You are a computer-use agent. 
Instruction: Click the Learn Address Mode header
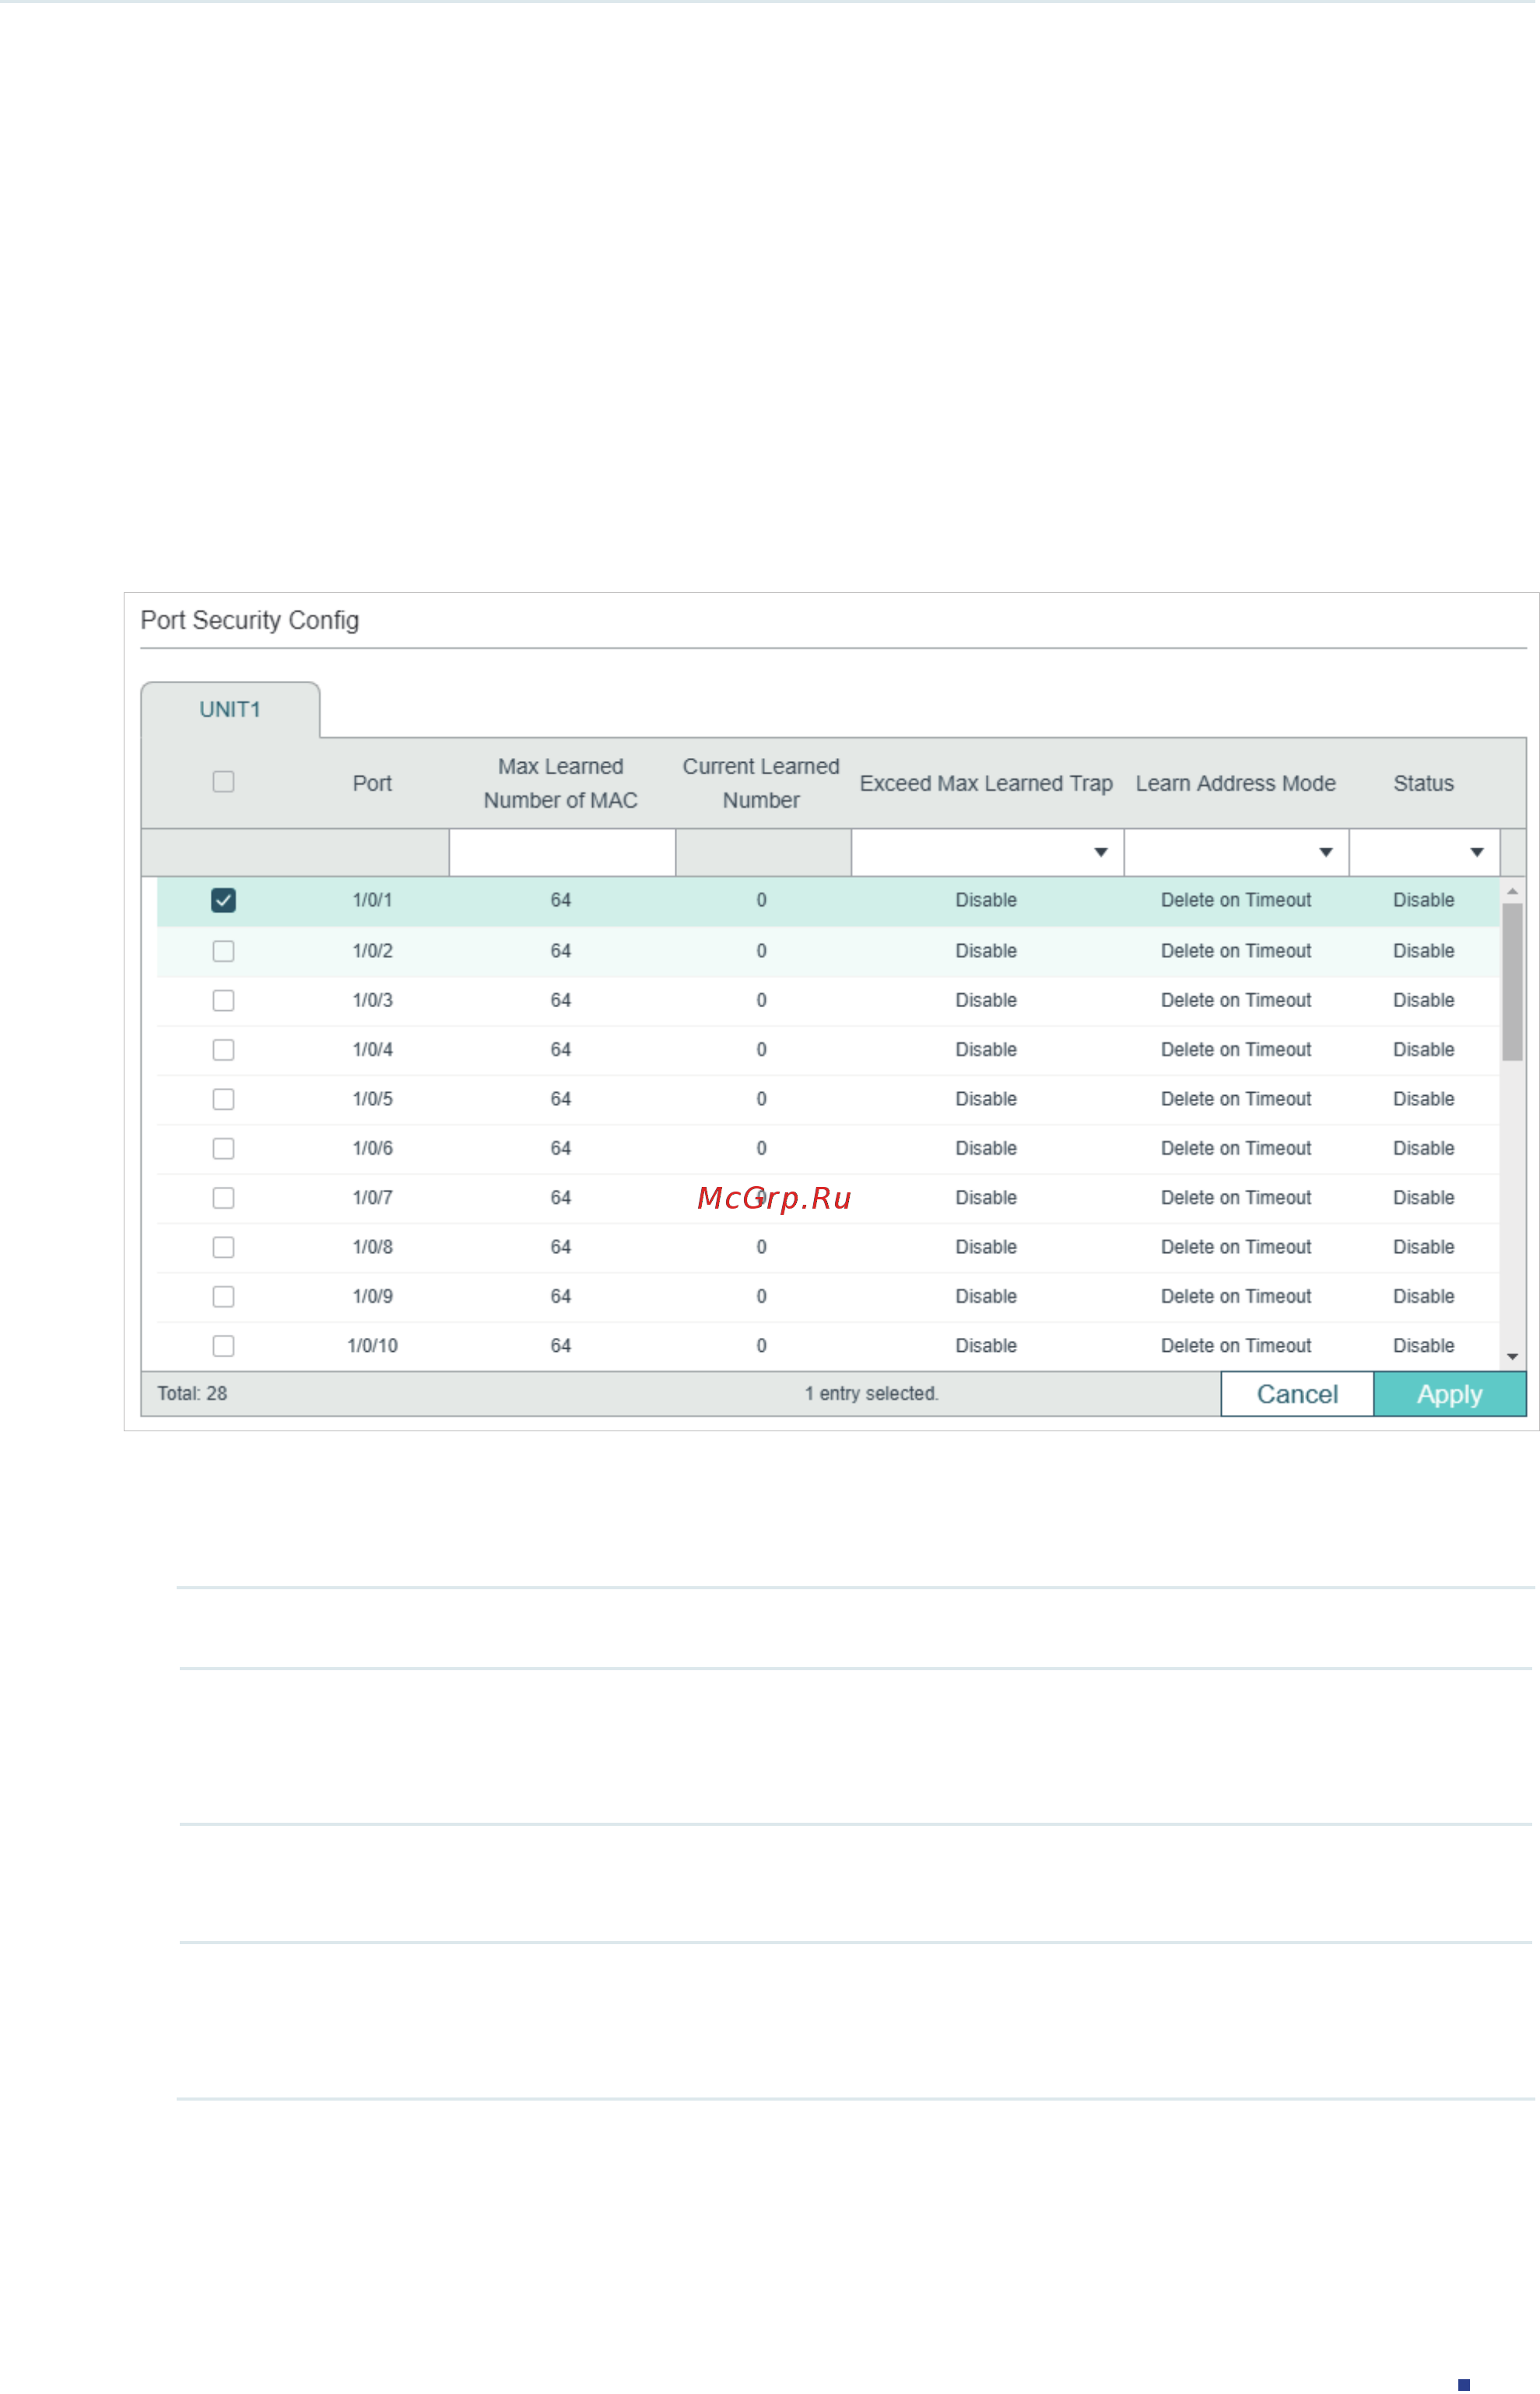(1236, 783)
